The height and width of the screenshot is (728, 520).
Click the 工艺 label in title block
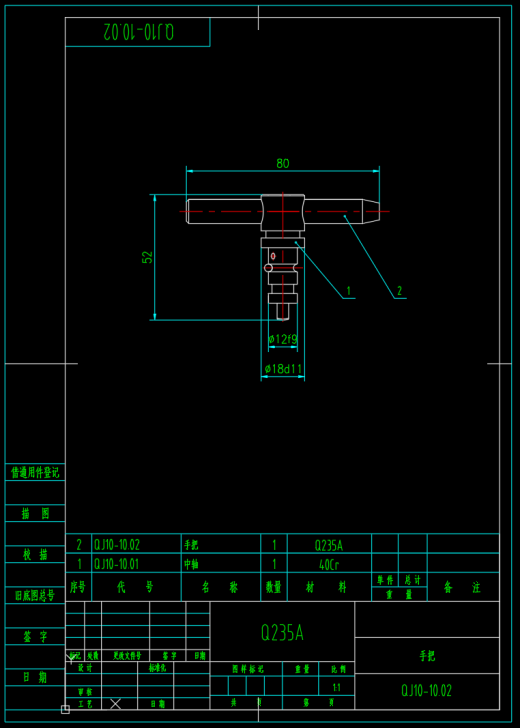(85, 703)
